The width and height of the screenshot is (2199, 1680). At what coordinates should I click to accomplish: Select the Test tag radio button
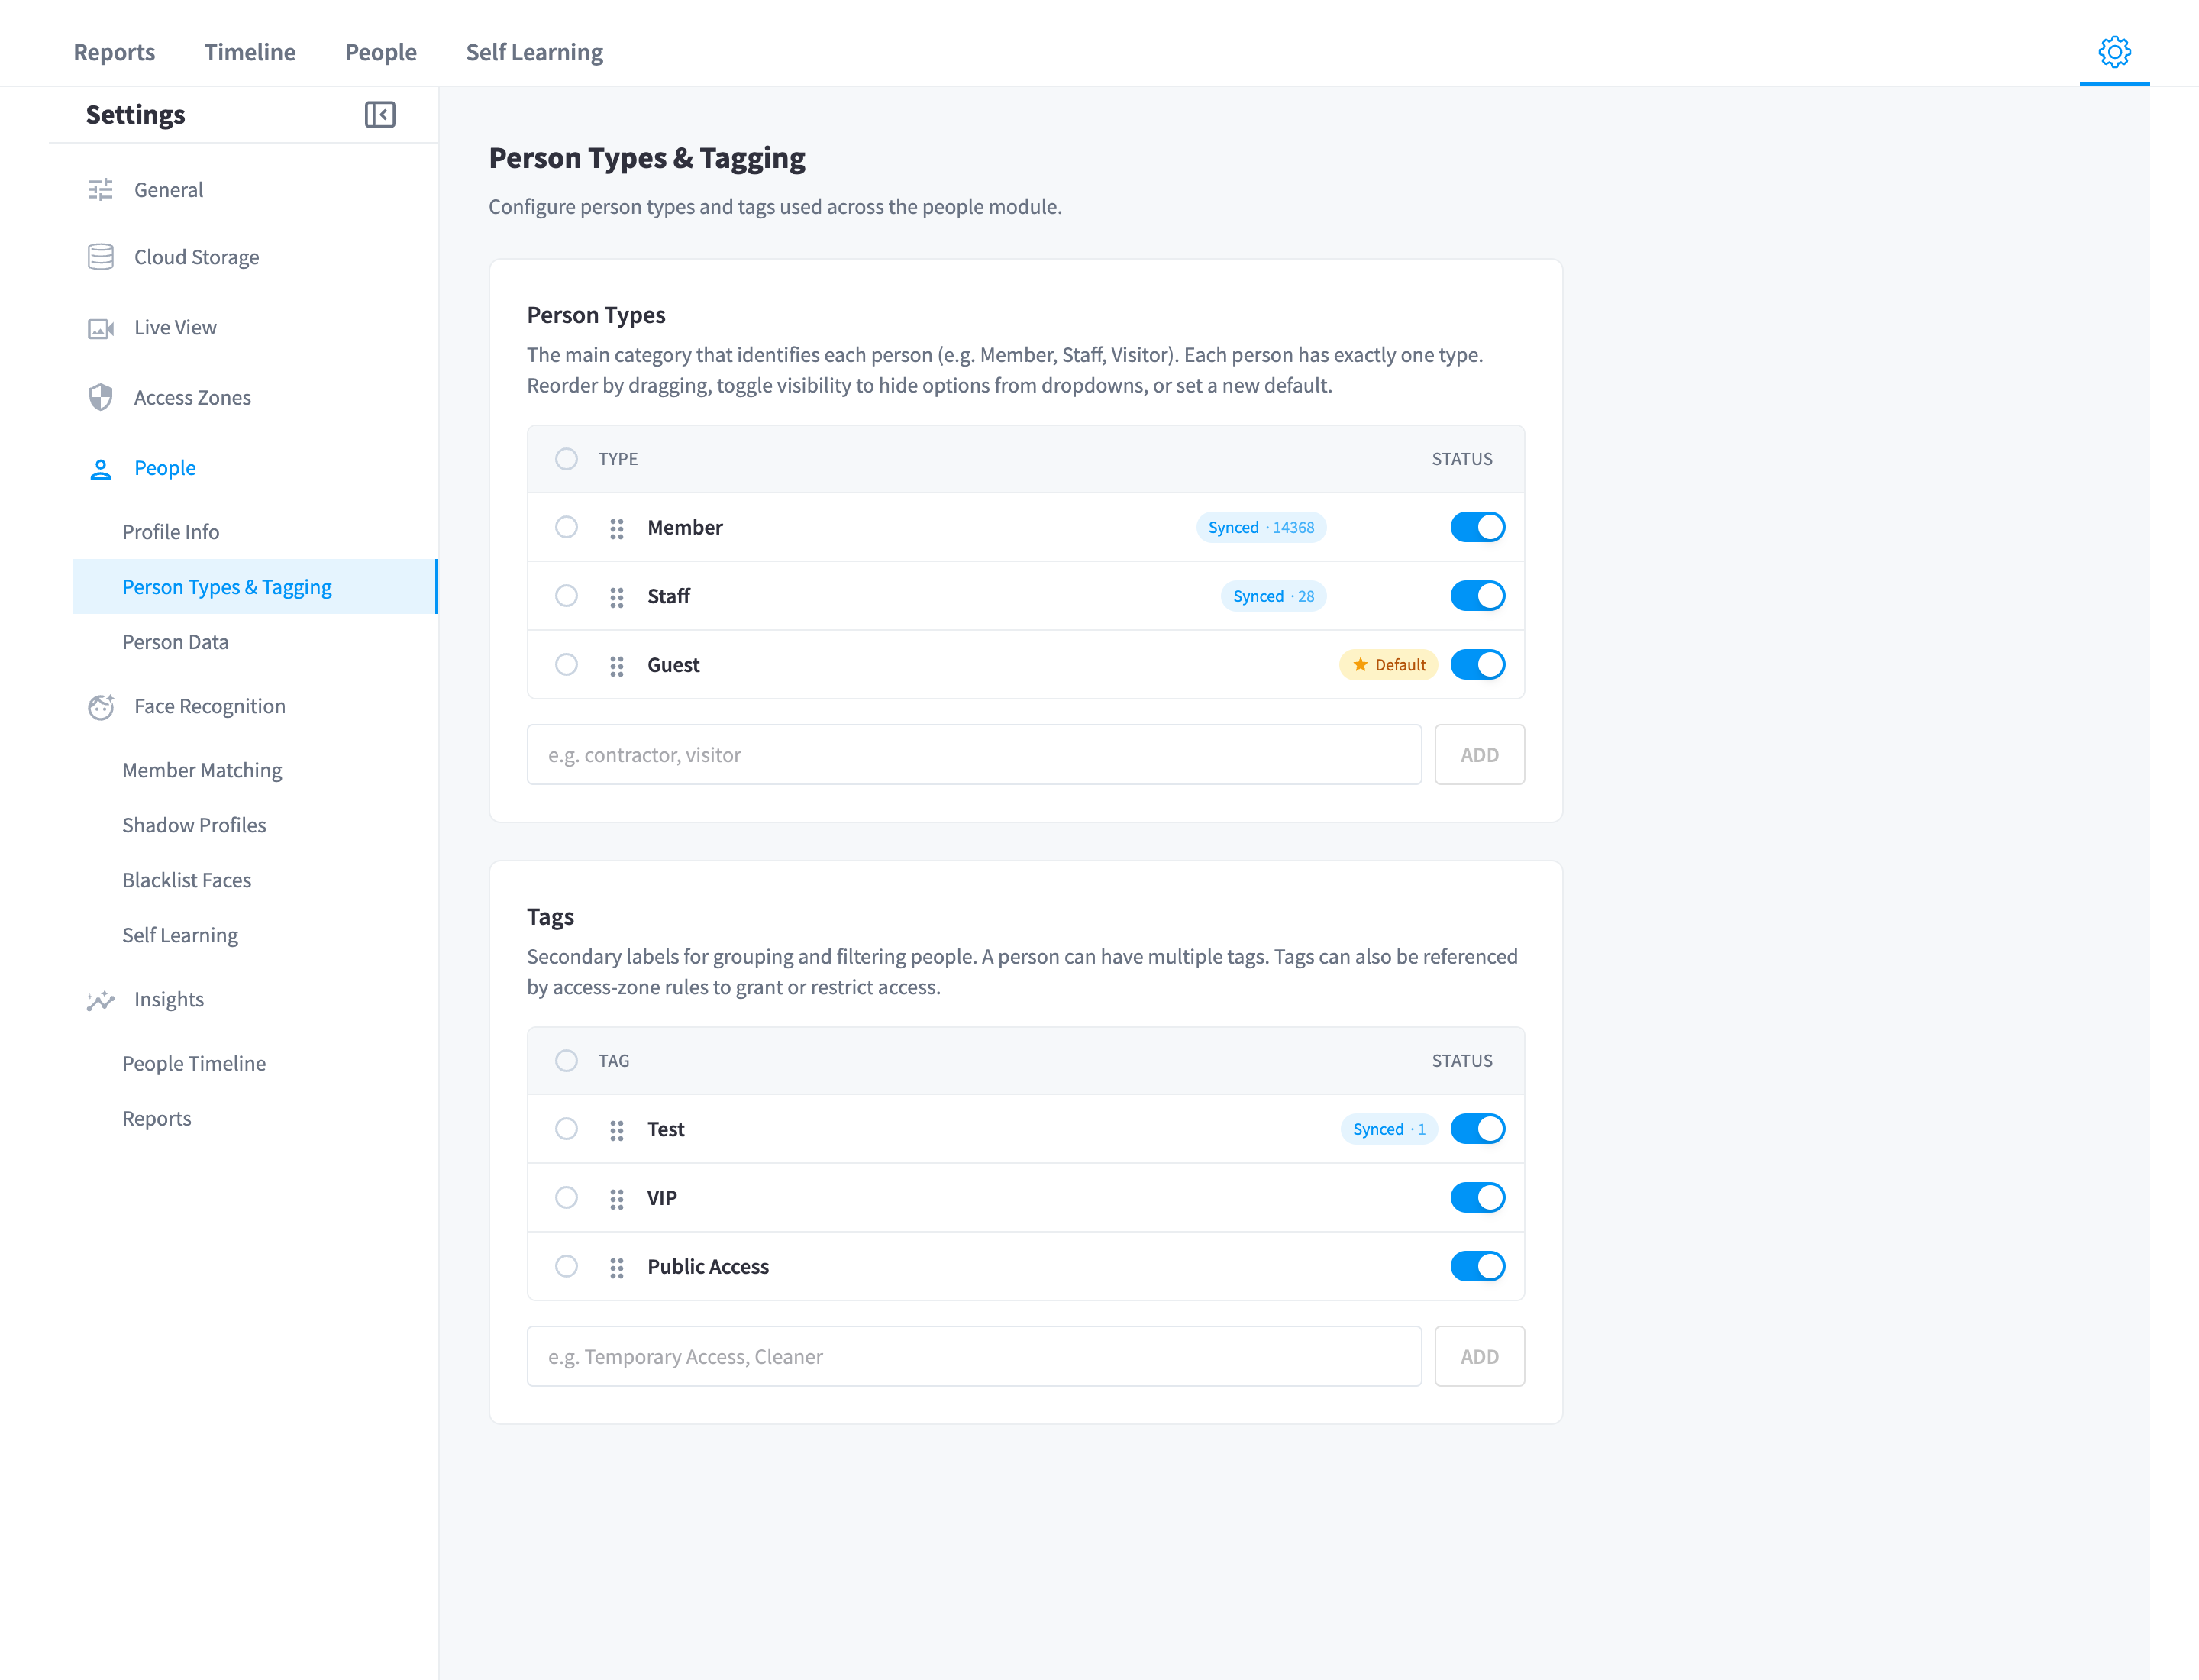pos(566,1129)
